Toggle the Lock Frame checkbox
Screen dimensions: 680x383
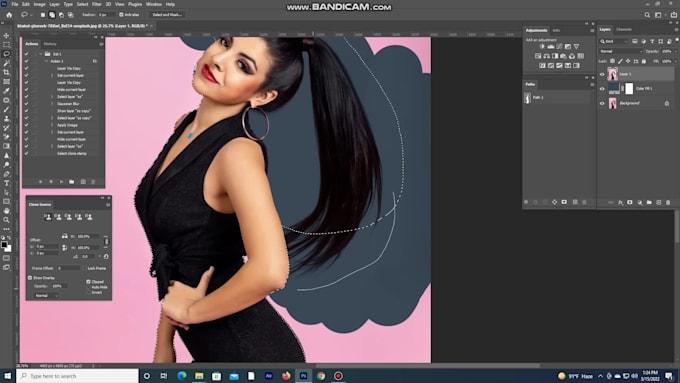pos(85,268)
